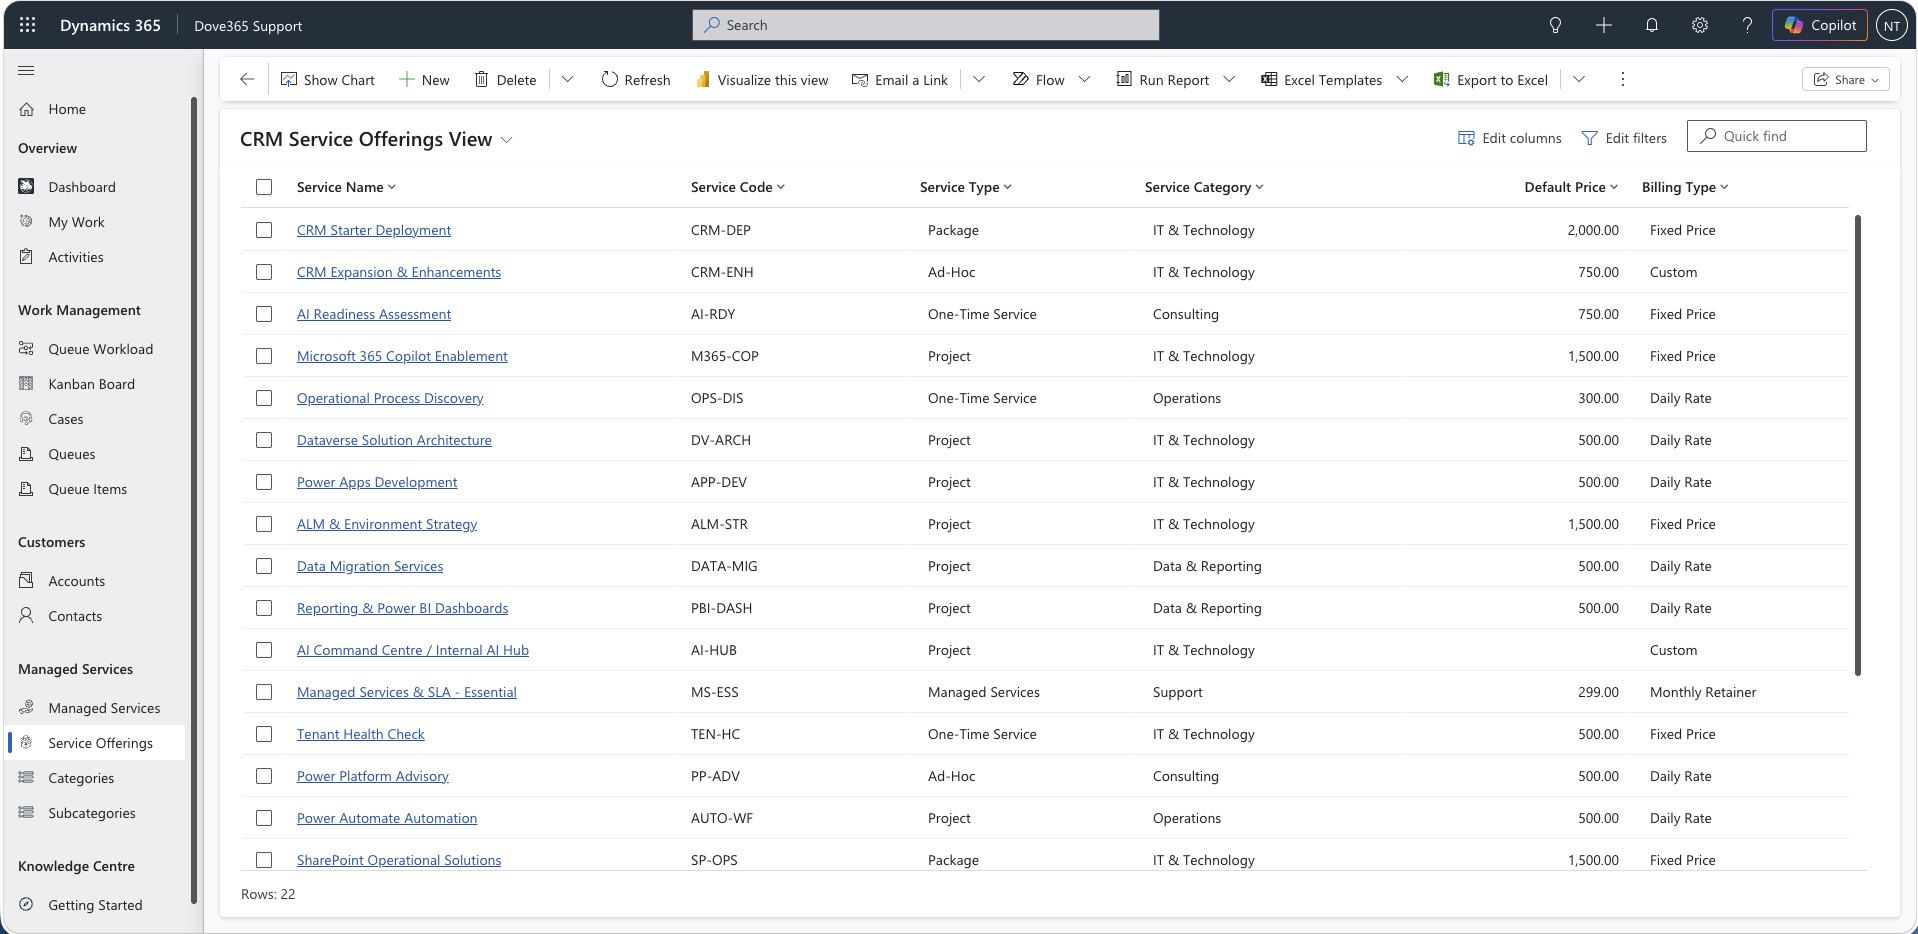
Task: Open the Copilot pane
Action: point(1820,25)
